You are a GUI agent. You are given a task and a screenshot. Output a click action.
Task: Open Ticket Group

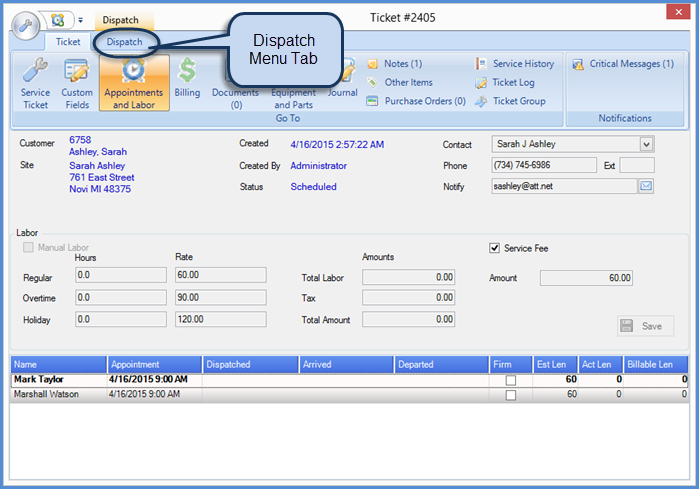coord(511,101)
